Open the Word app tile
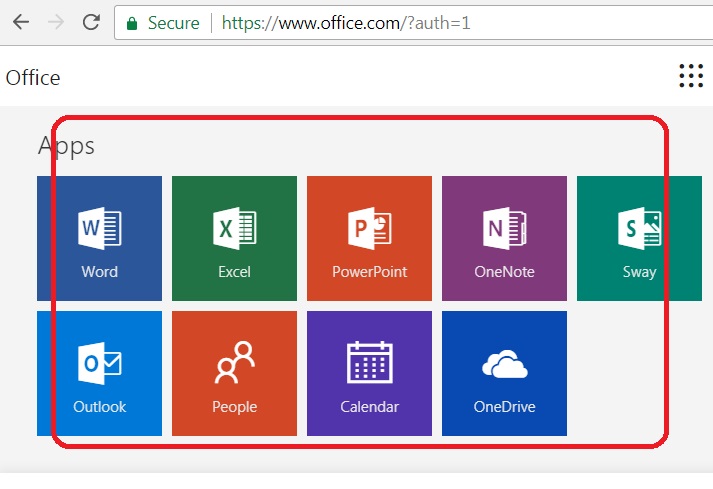 click(99, 238)
